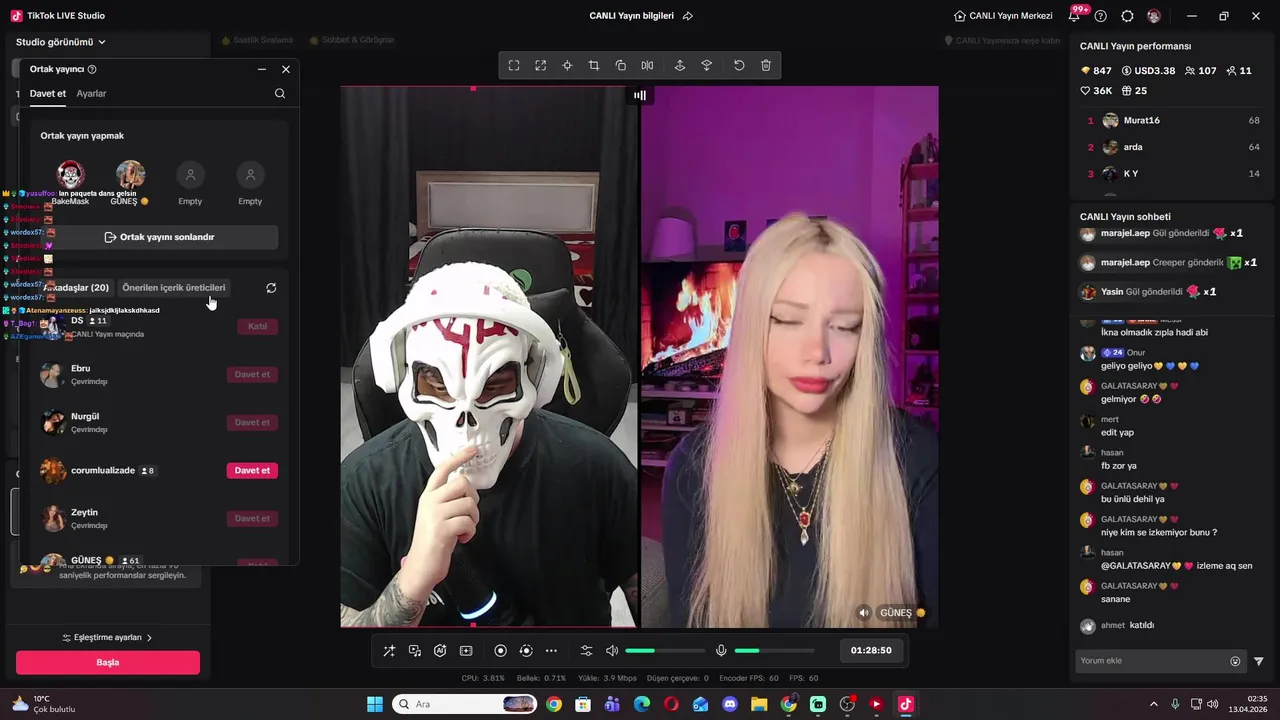Select the GÜNEŞ co-host avatar

click(130, 175)
